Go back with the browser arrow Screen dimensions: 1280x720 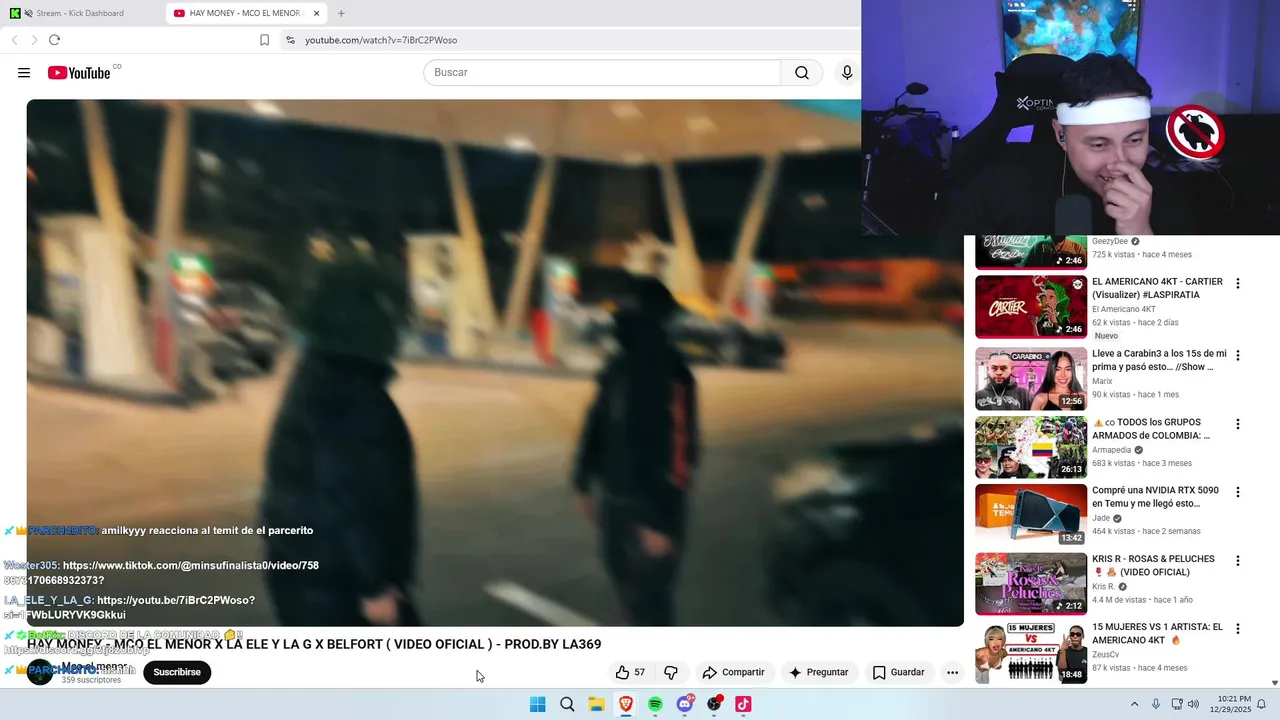14,40
